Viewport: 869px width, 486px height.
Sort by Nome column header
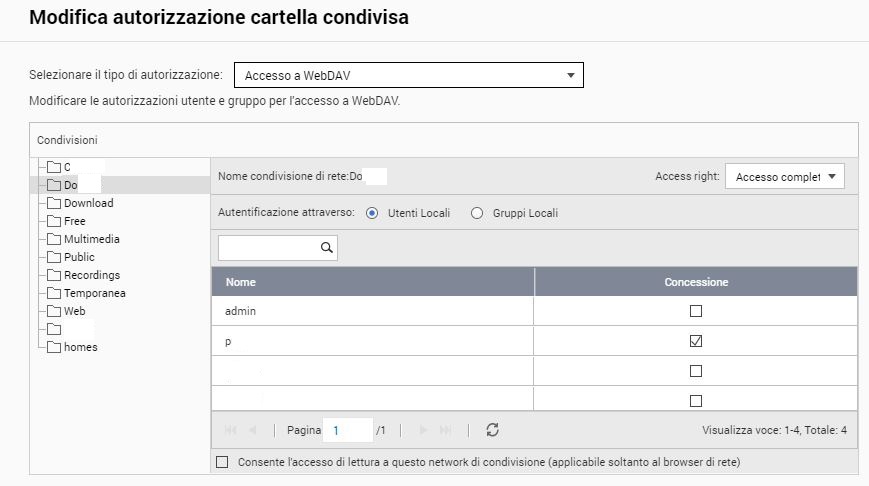pyautogui.click(x=372, y=282)
